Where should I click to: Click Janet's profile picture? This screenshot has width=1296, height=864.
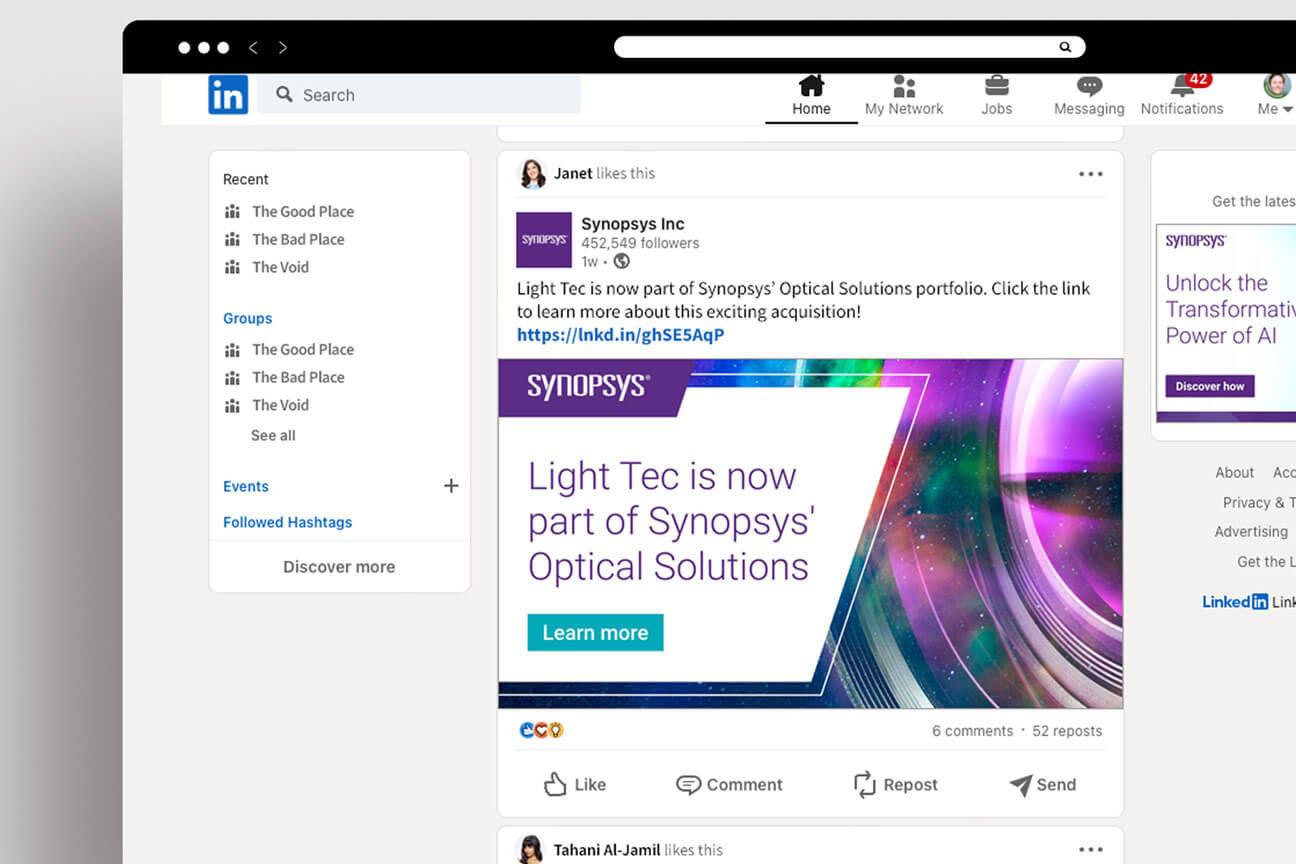pyautogui.click(x=531, y=173)
